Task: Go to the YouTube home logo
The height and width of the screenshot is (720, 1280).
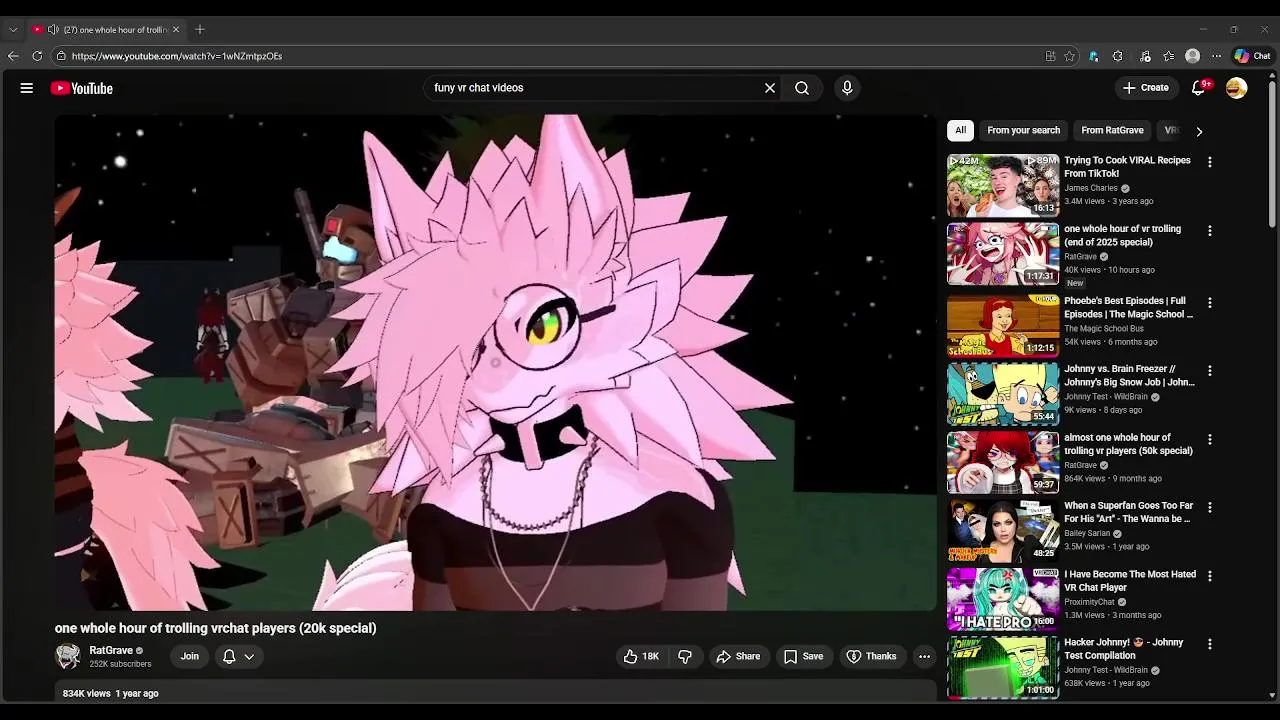Action: 82,88
